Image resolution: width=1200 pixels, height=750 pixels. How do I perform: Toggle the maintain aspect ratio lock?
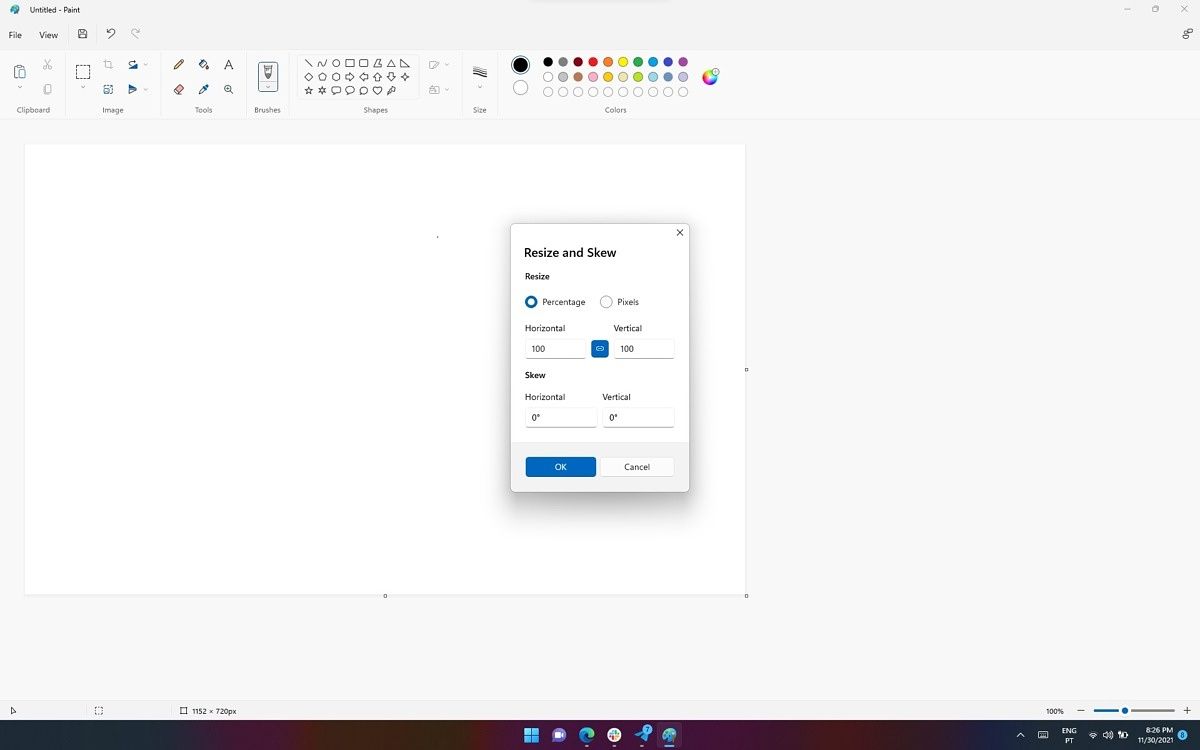pyautogui.click(x=599, y=348)
